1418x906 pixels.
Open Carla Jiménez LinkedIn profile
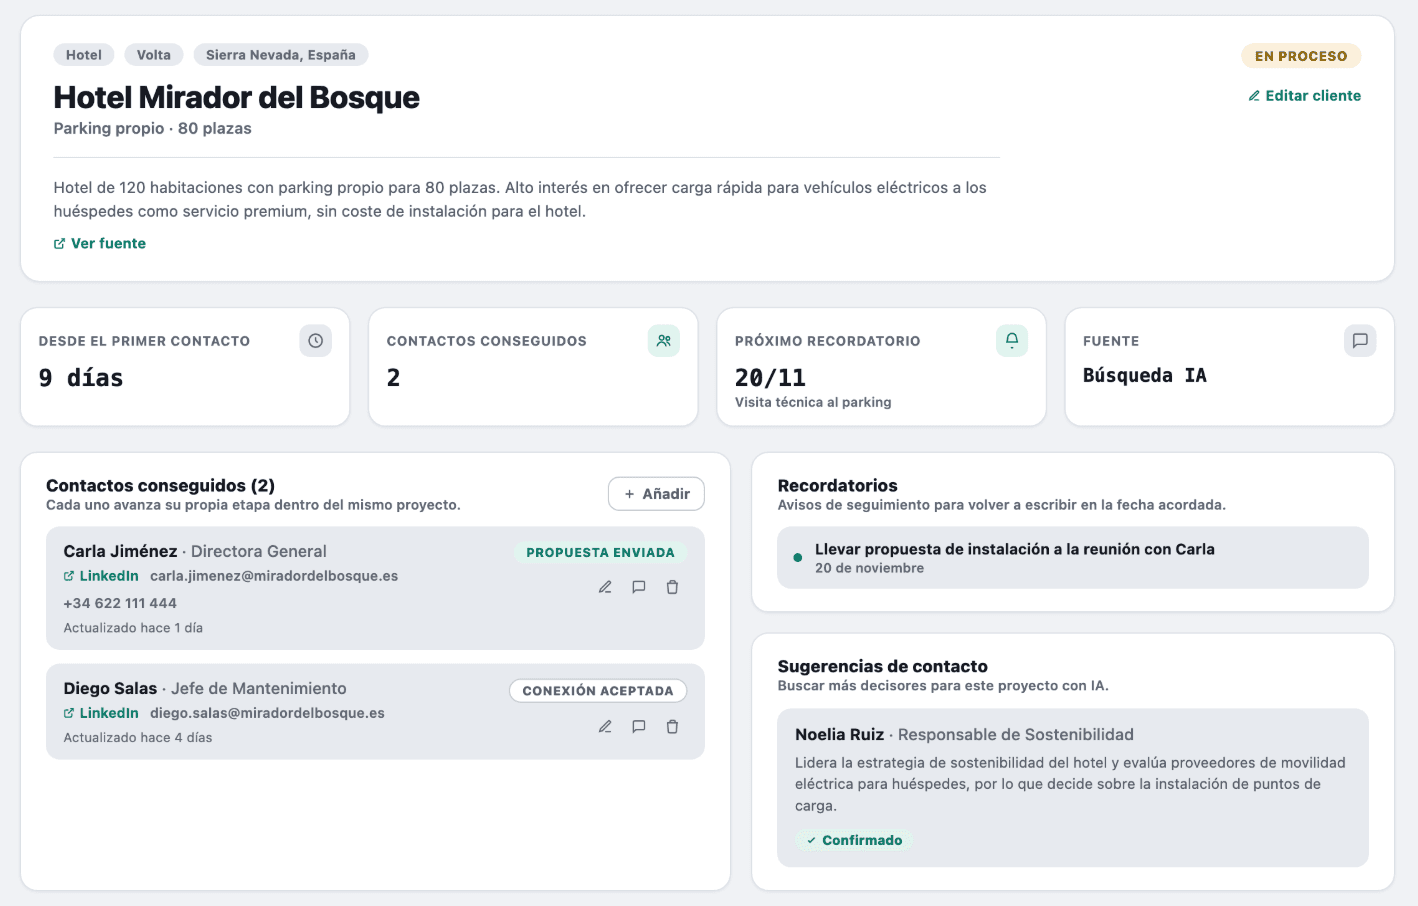coord(101,576)
